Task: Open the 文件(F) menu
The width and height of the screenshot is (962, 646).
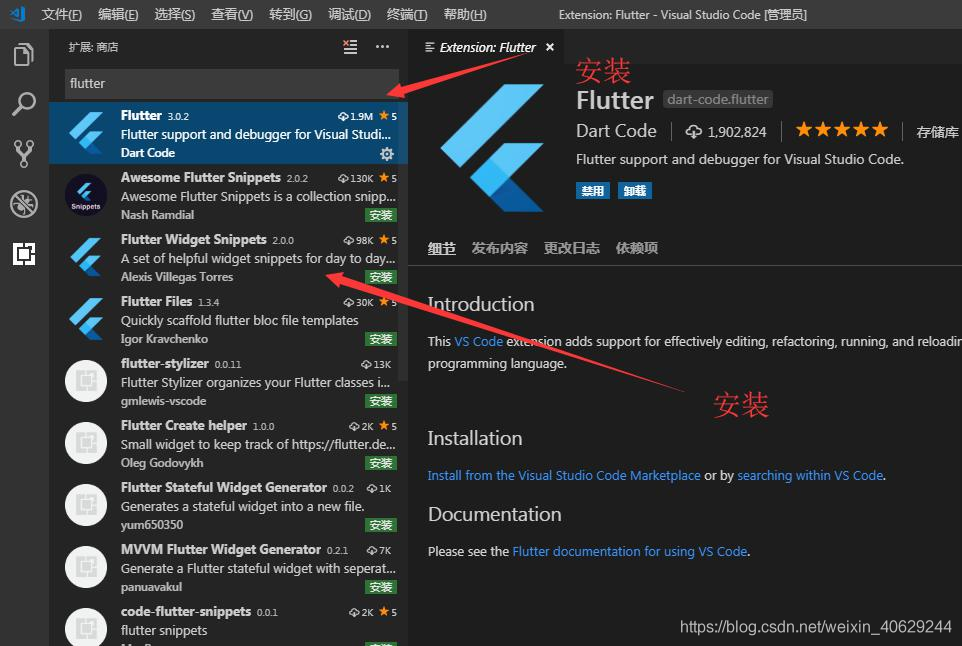Action: pyautogui.click(x=61, y=14)
